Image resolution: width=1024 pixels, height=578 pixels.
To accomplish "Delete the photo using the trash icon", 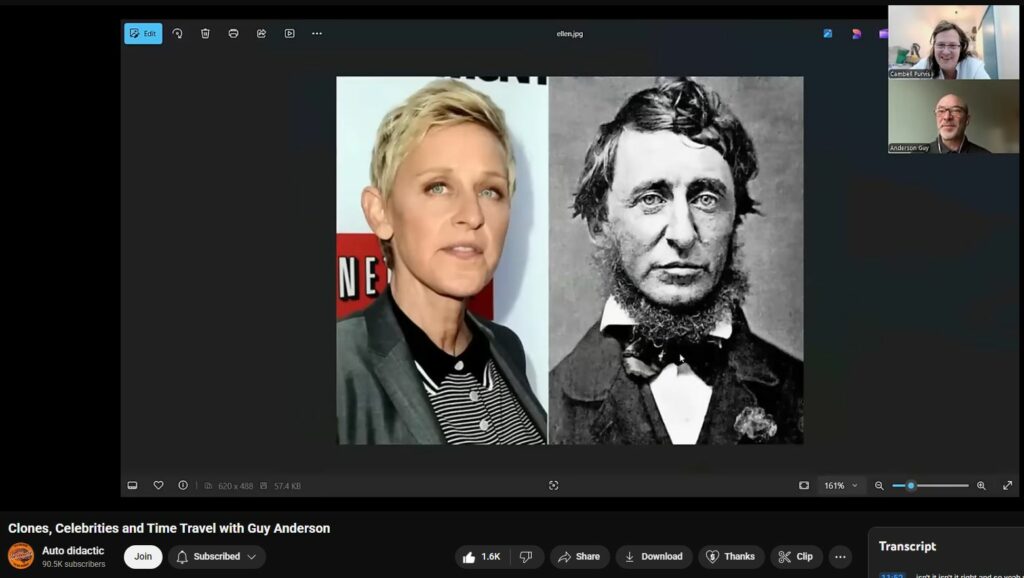I will [205, 33].
